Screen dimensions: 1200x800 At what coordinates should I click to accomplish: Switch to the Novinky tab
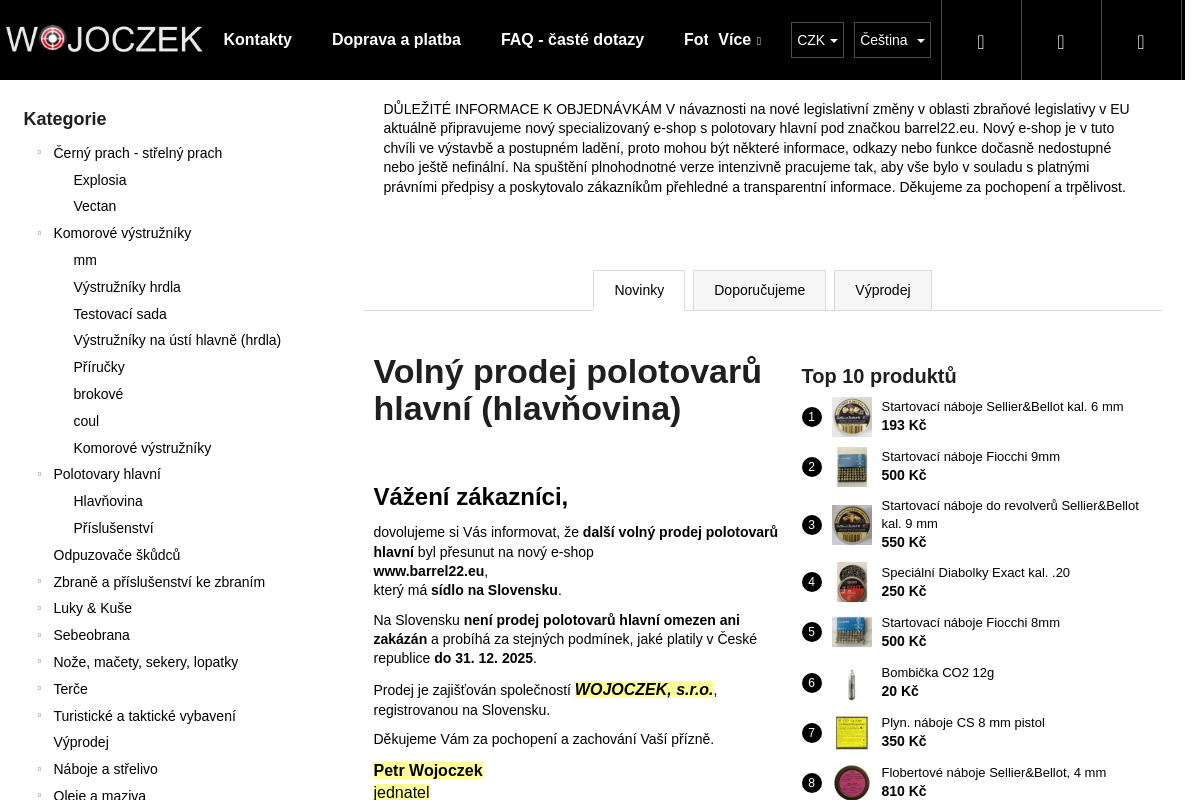639,290
